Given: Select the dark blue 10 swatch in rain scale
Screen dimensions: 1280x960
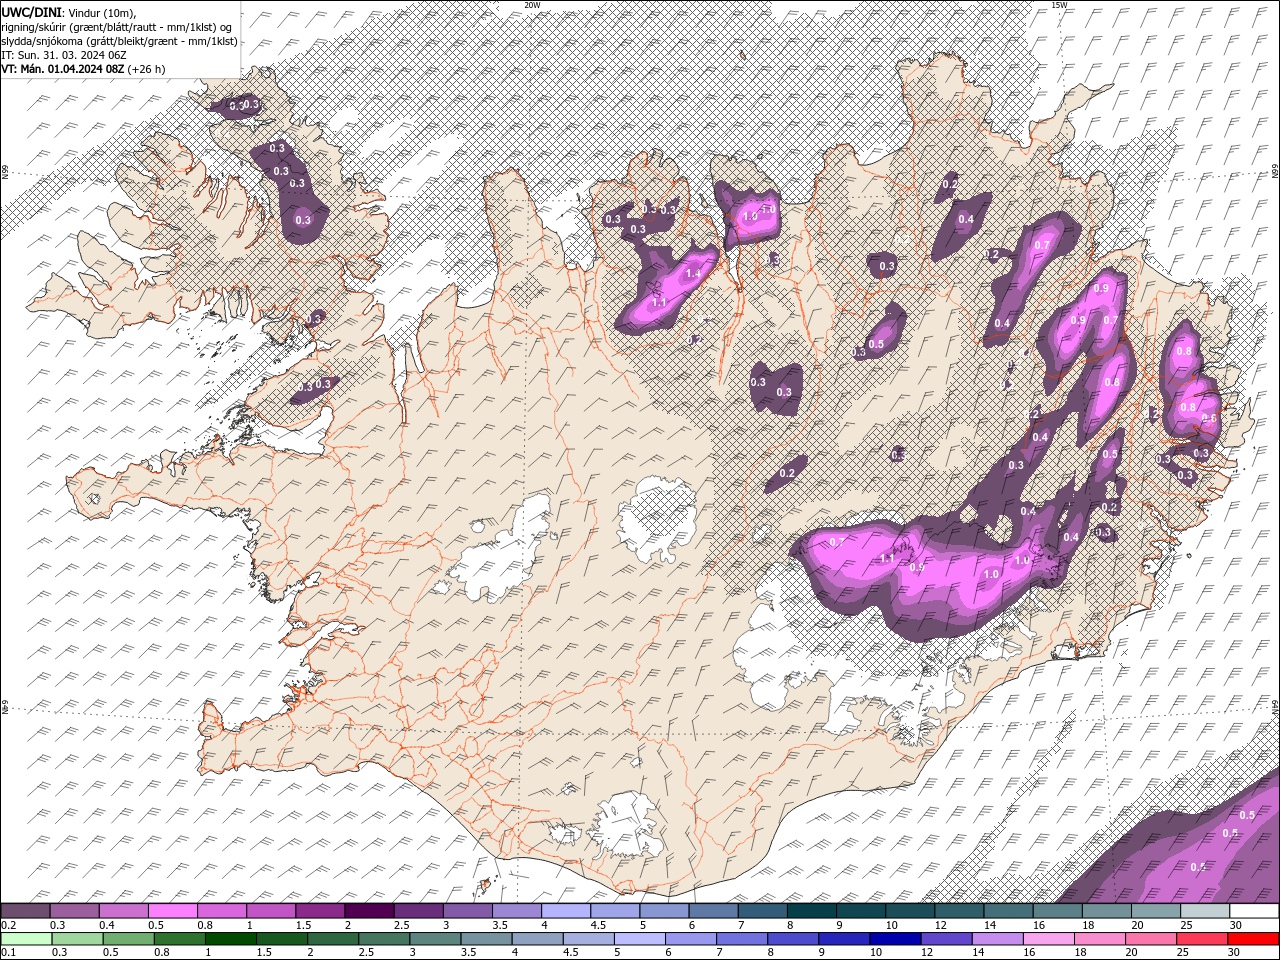Looking at the screenshot, I should [894, 939].
